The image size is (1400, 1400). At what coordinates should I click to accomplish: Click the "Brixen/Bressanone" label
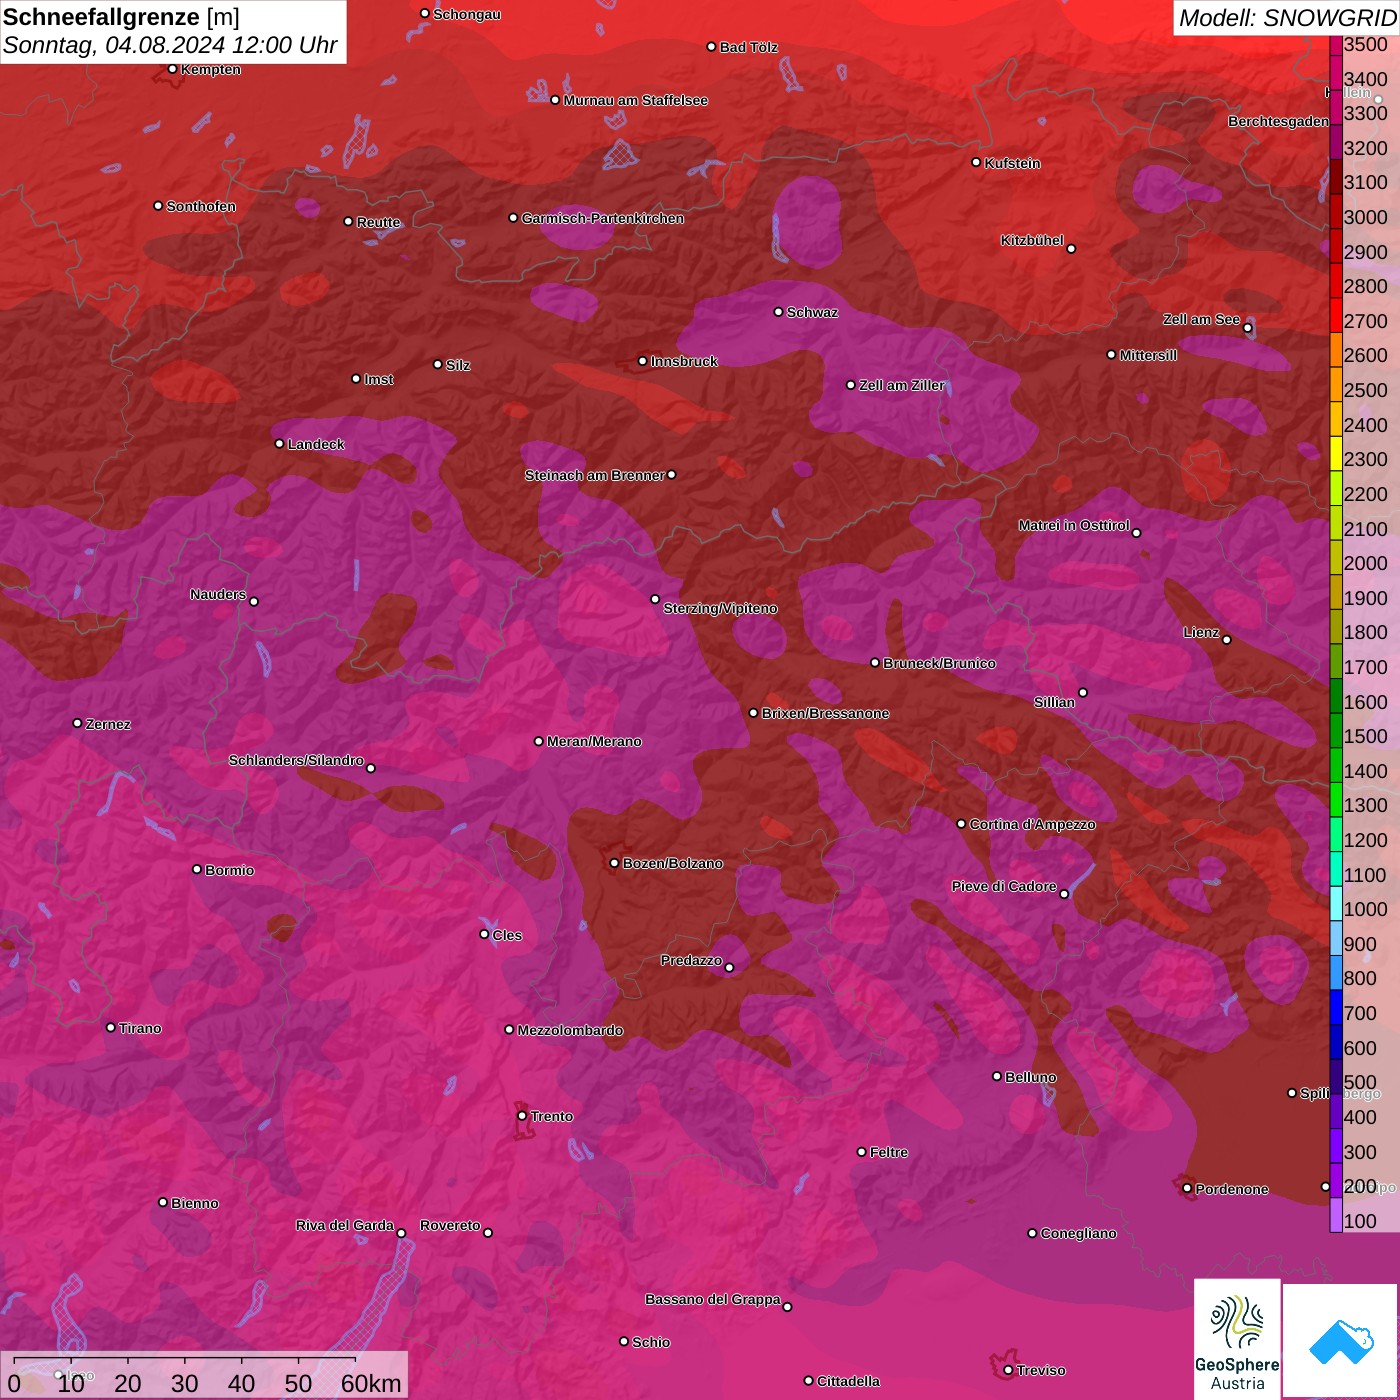(825, 713)
